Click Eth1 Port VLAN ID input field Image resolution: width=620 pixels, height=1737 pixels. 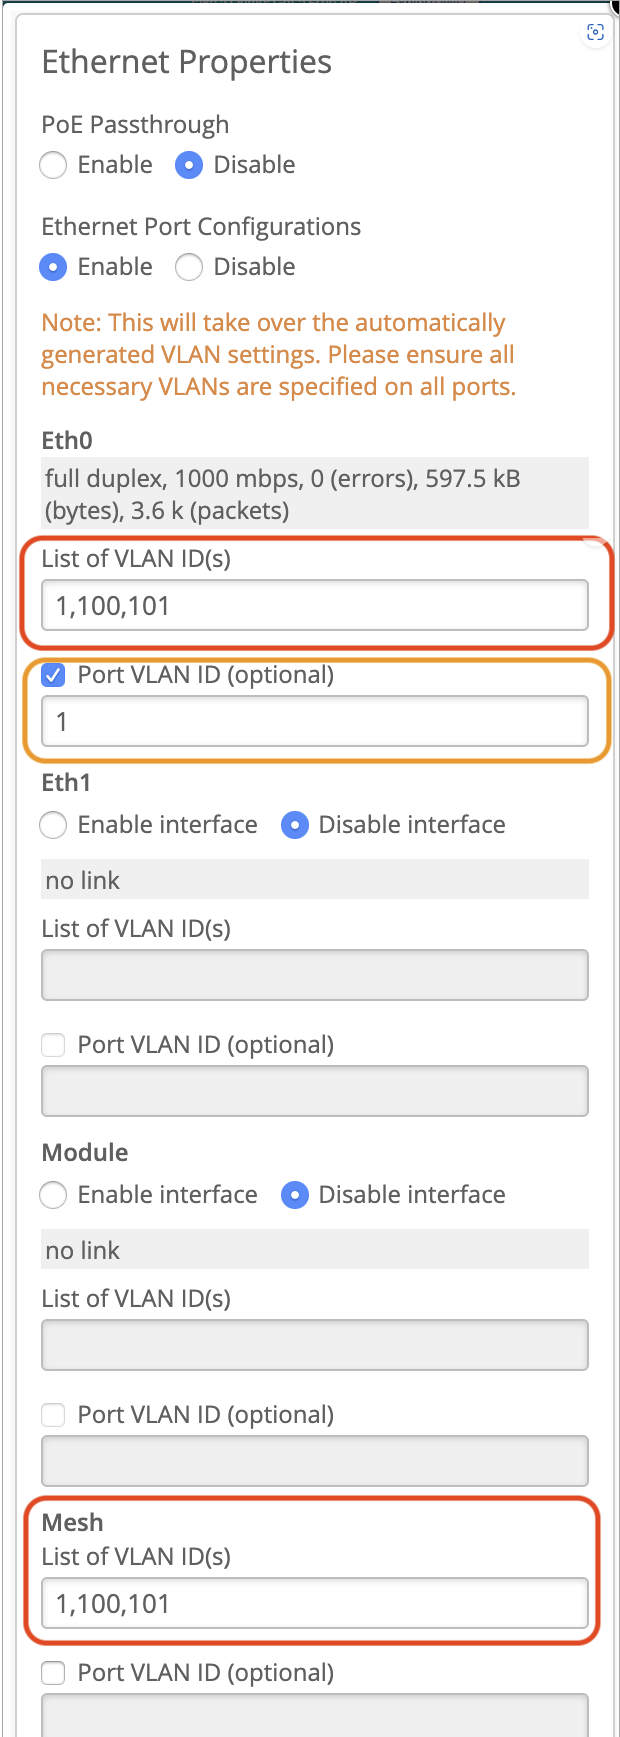(x=314, y=1091)
